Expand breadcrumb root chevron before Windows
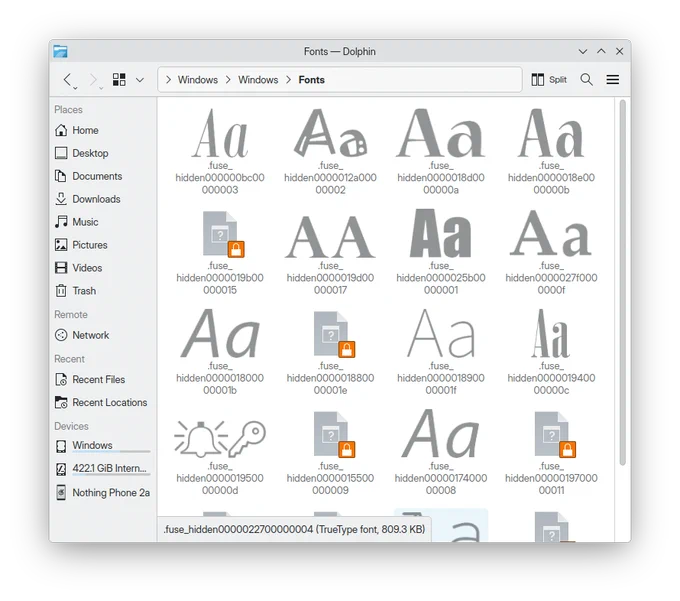Viewport: 680px width, 601px height. coord(168,80)
